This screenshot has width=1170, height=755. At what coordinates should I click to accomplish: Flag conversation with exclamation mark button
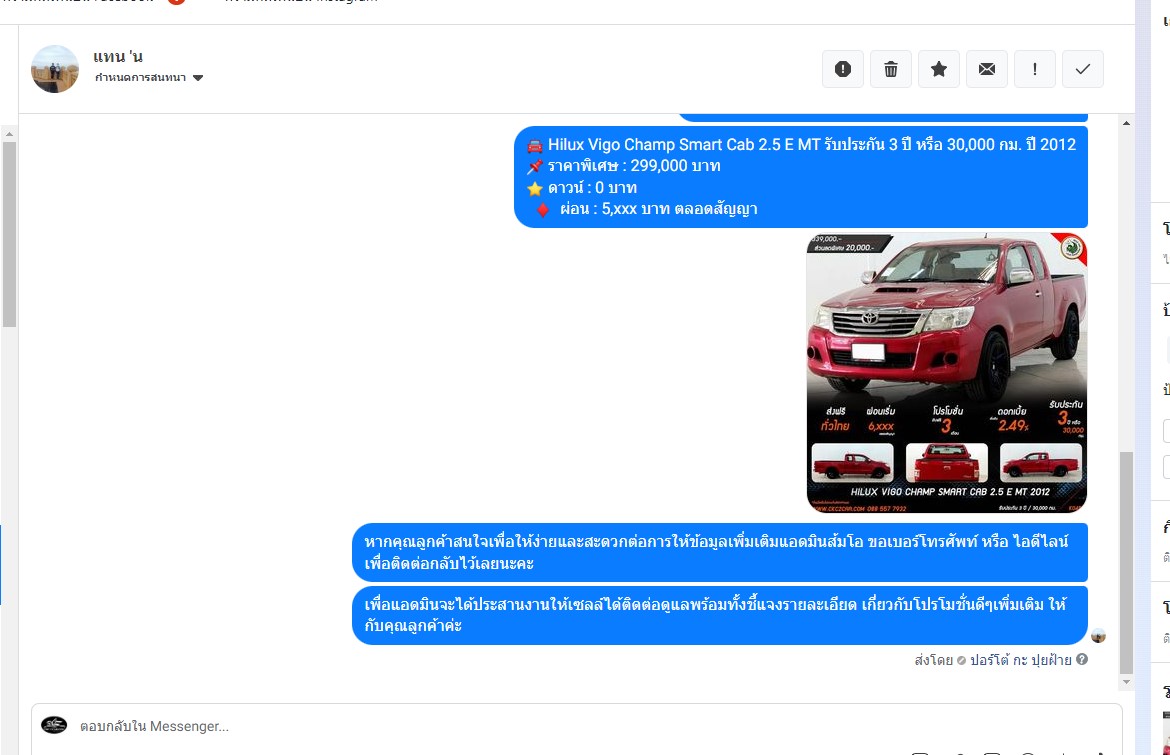1034,69
